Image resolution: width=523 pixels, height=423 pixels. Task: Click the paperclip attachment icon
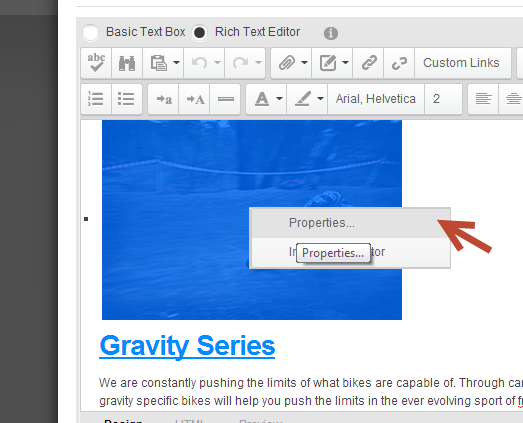tap(287, 63)
